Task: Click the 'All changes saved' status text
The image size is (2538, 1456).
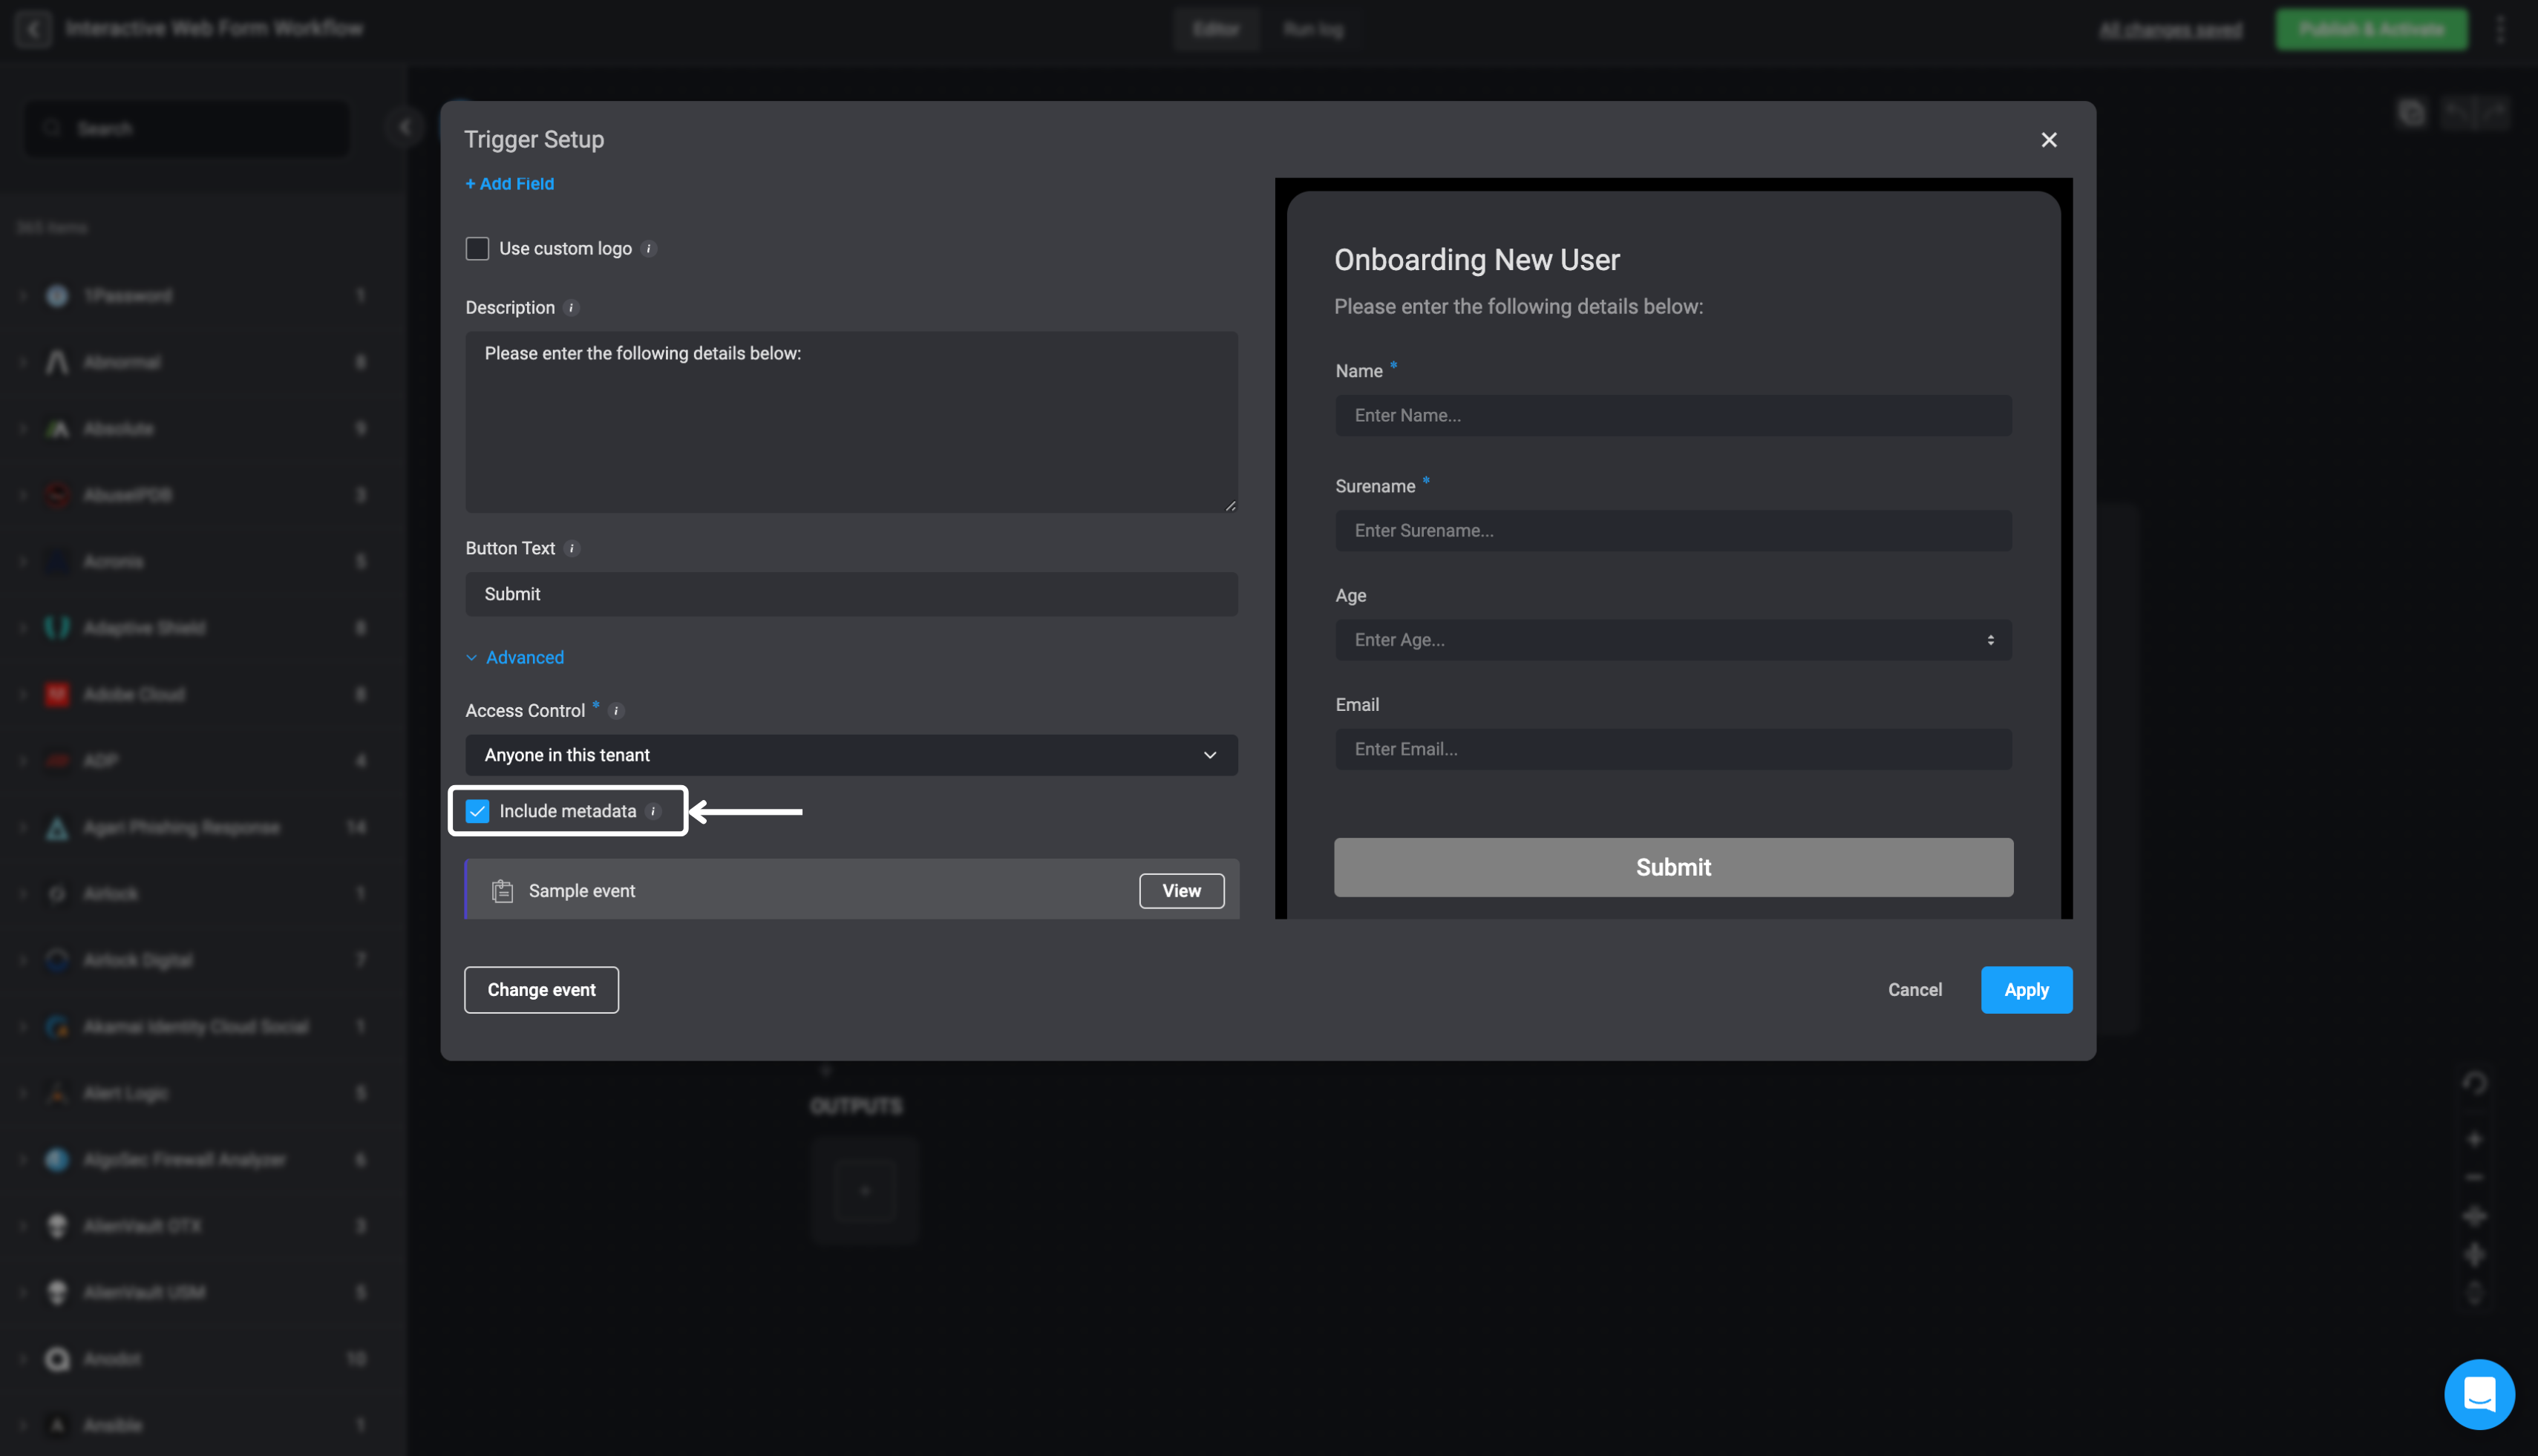Action: pyautogui.click(x=2170, y=30)
